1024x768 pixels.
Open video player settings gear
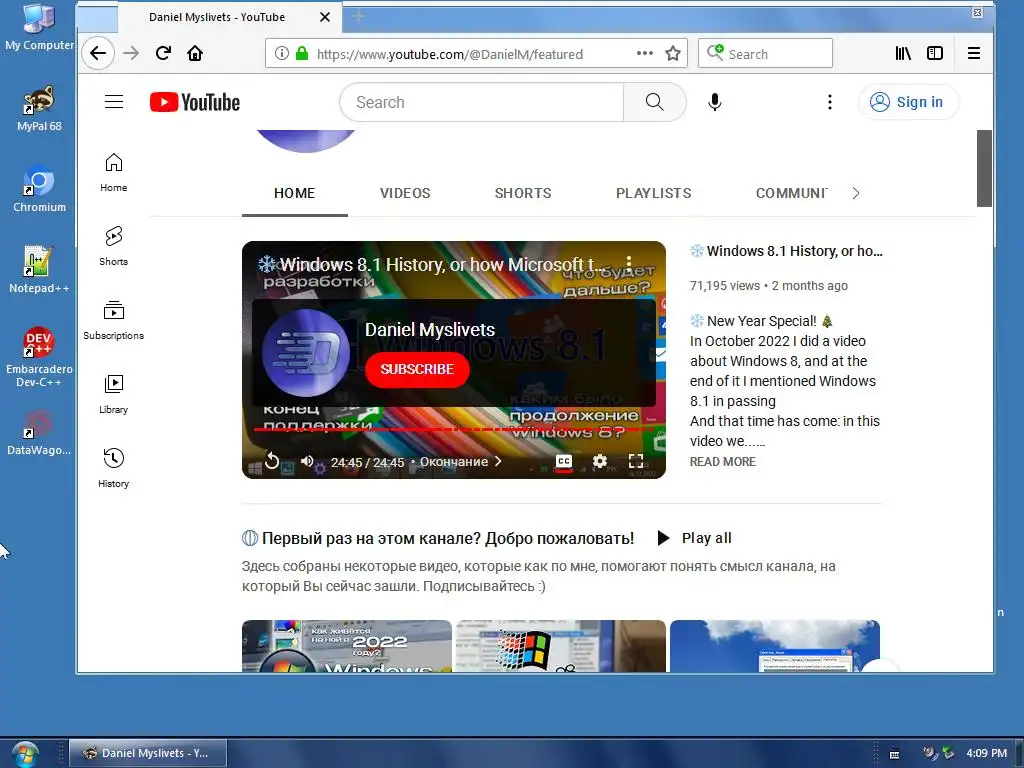point(600,462)
